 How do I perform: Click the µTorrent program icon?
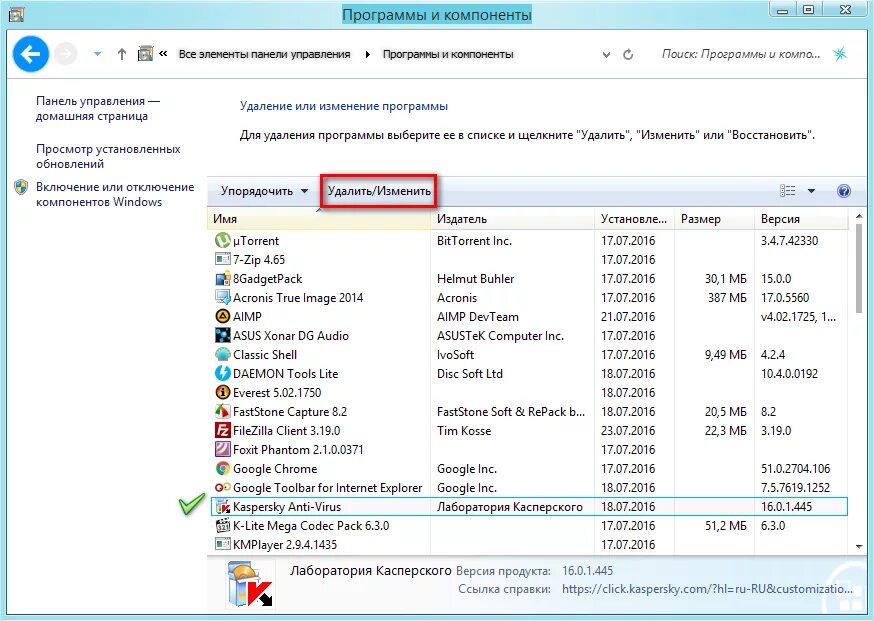222,240
